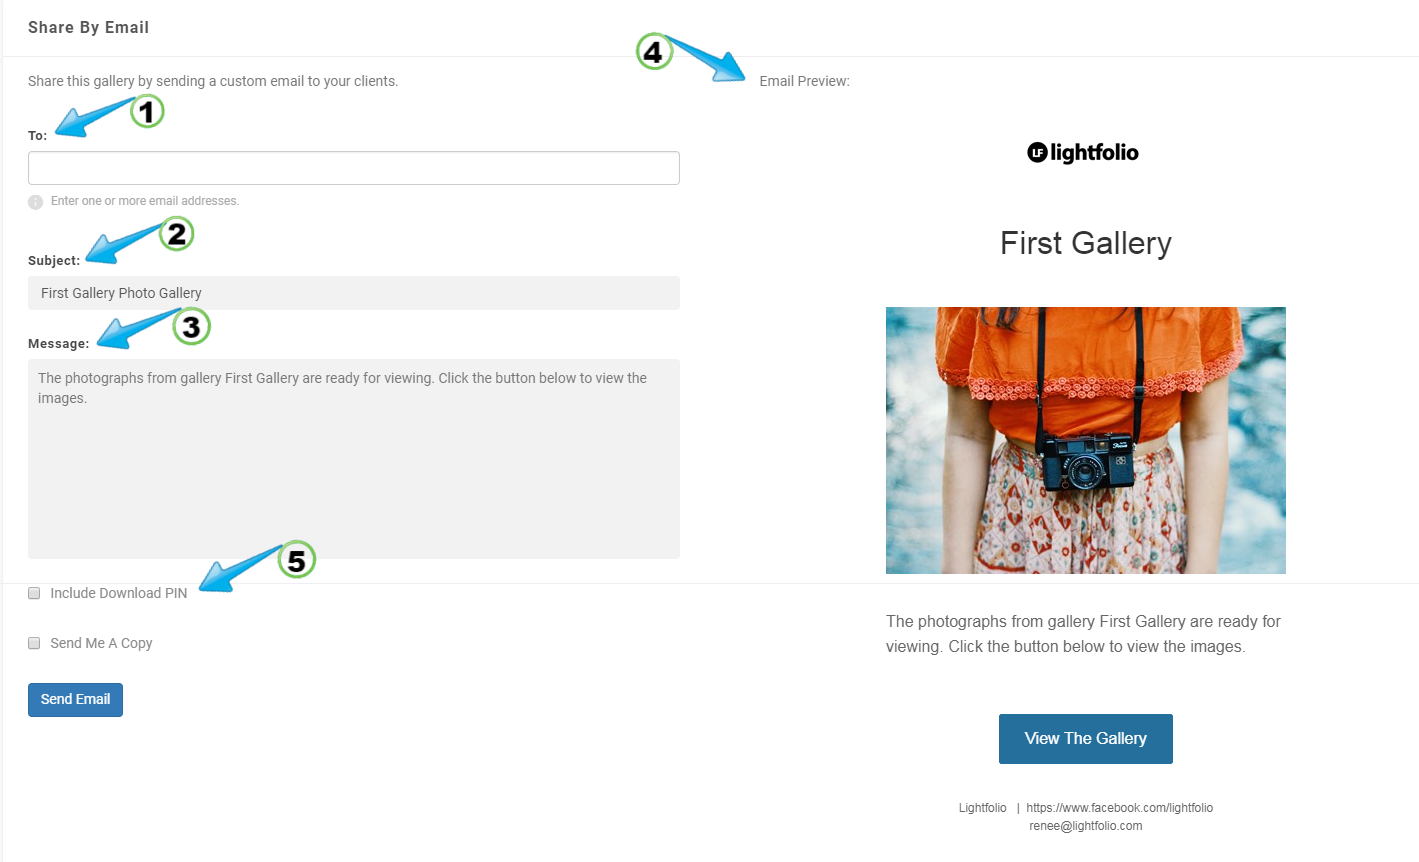Click the lightfolio logo in email preview
This screenshot has width=1419, height=862.
point(1083,153)
